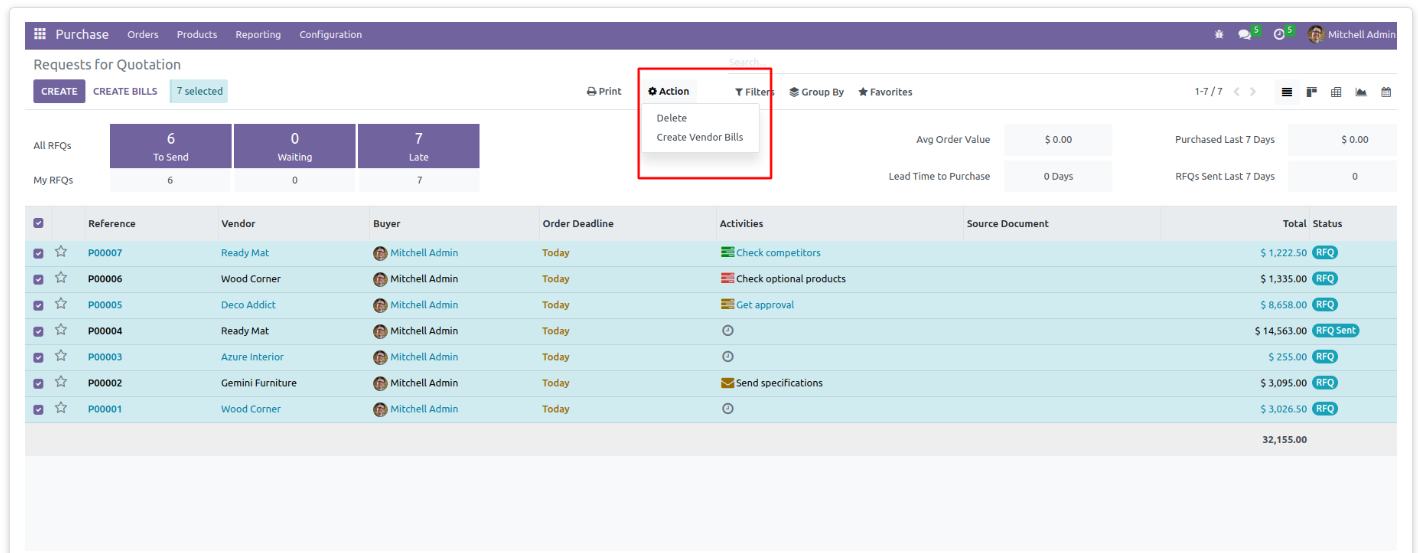Open the Favorites dropdown
This screenshot has width=1418, height=553.
click(x=885, y=92)
